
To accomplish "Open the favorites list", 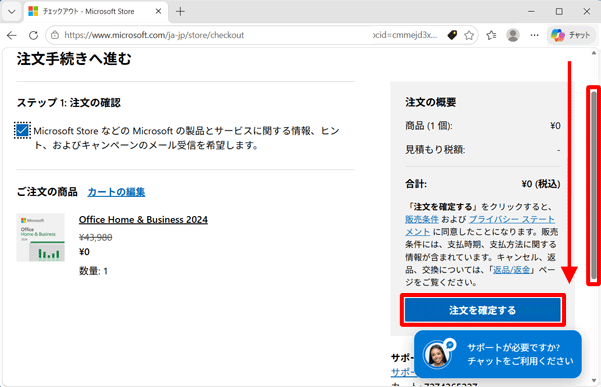I will tap(491, 35).
